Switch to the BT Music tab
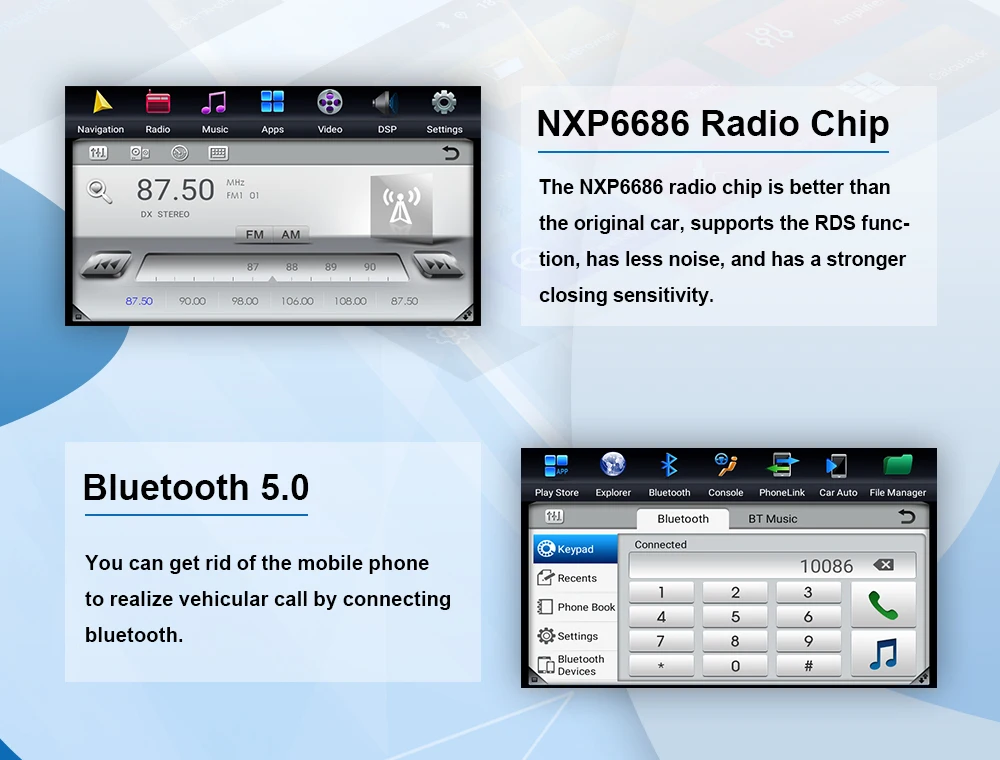Image resolution: width=1000 pixels, height=760 pixels. click(772, 518)
